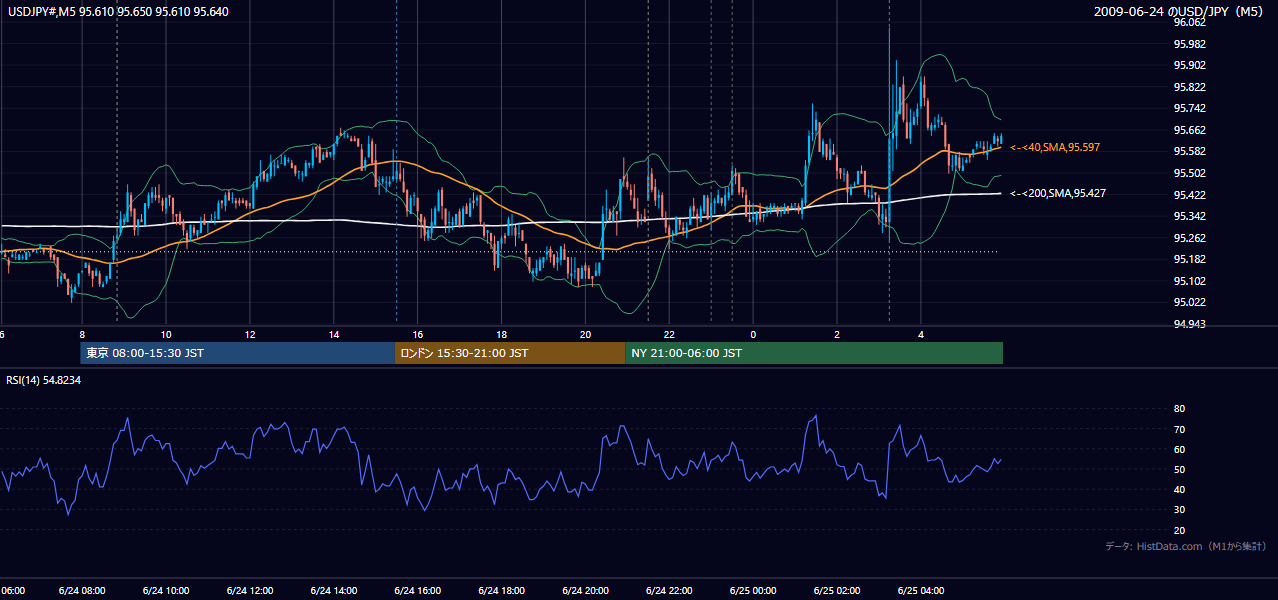Click hour label 16 under the price chart
The width and height of the screenshot is (1278, 600).
pos(418,334)
